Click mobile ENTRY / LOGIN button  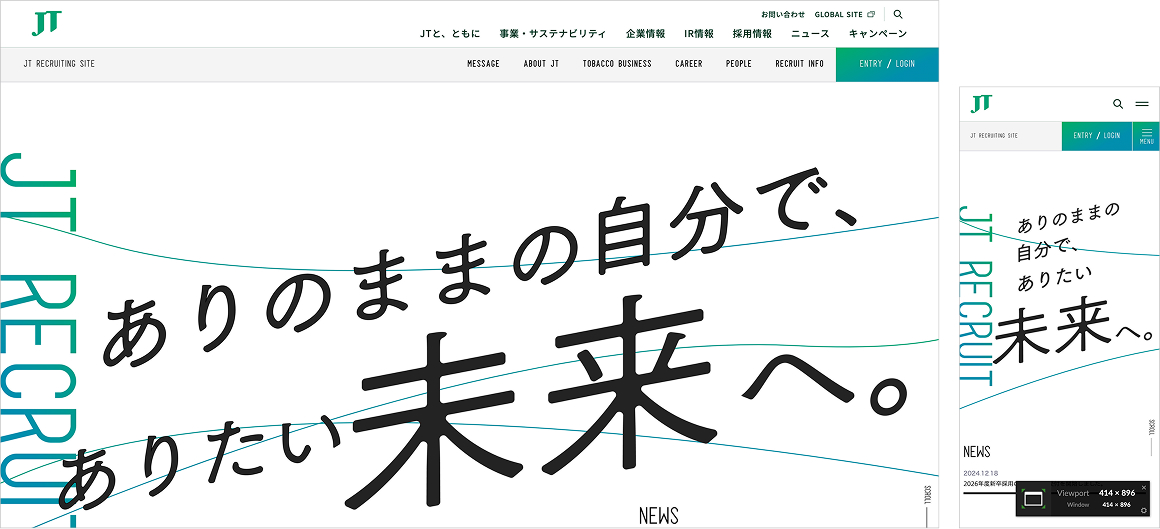click(1096, 136)
